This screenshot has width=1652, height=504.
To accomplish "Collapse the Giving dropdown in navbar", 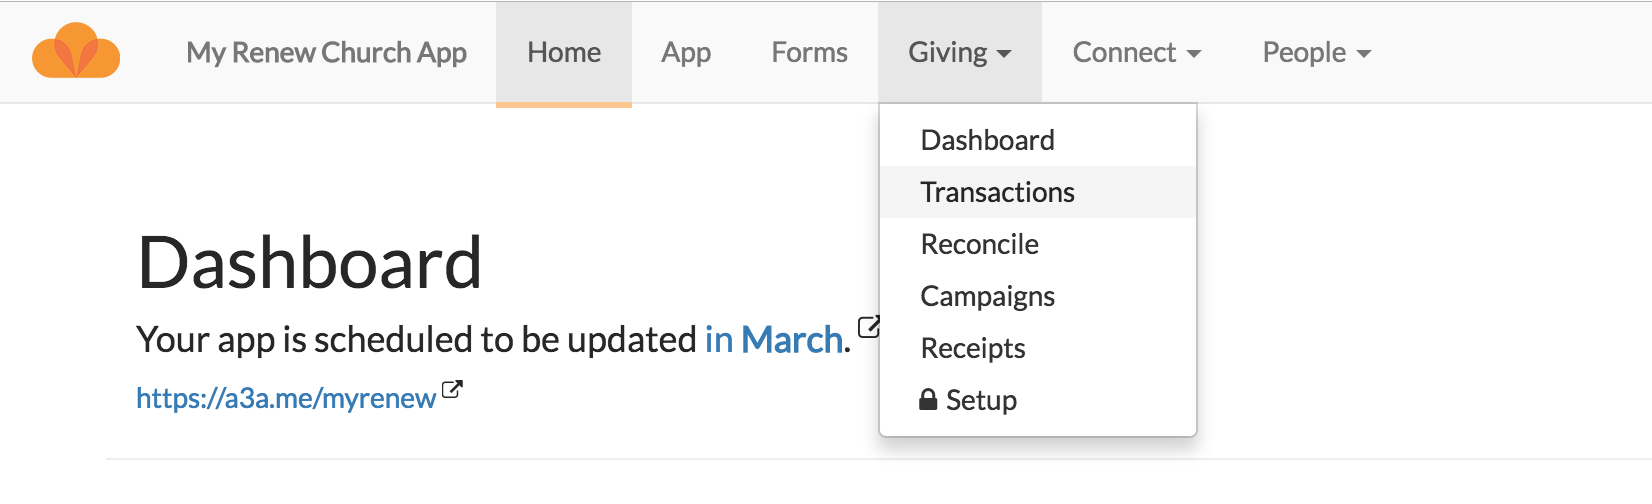I will (x=960, y=52).
